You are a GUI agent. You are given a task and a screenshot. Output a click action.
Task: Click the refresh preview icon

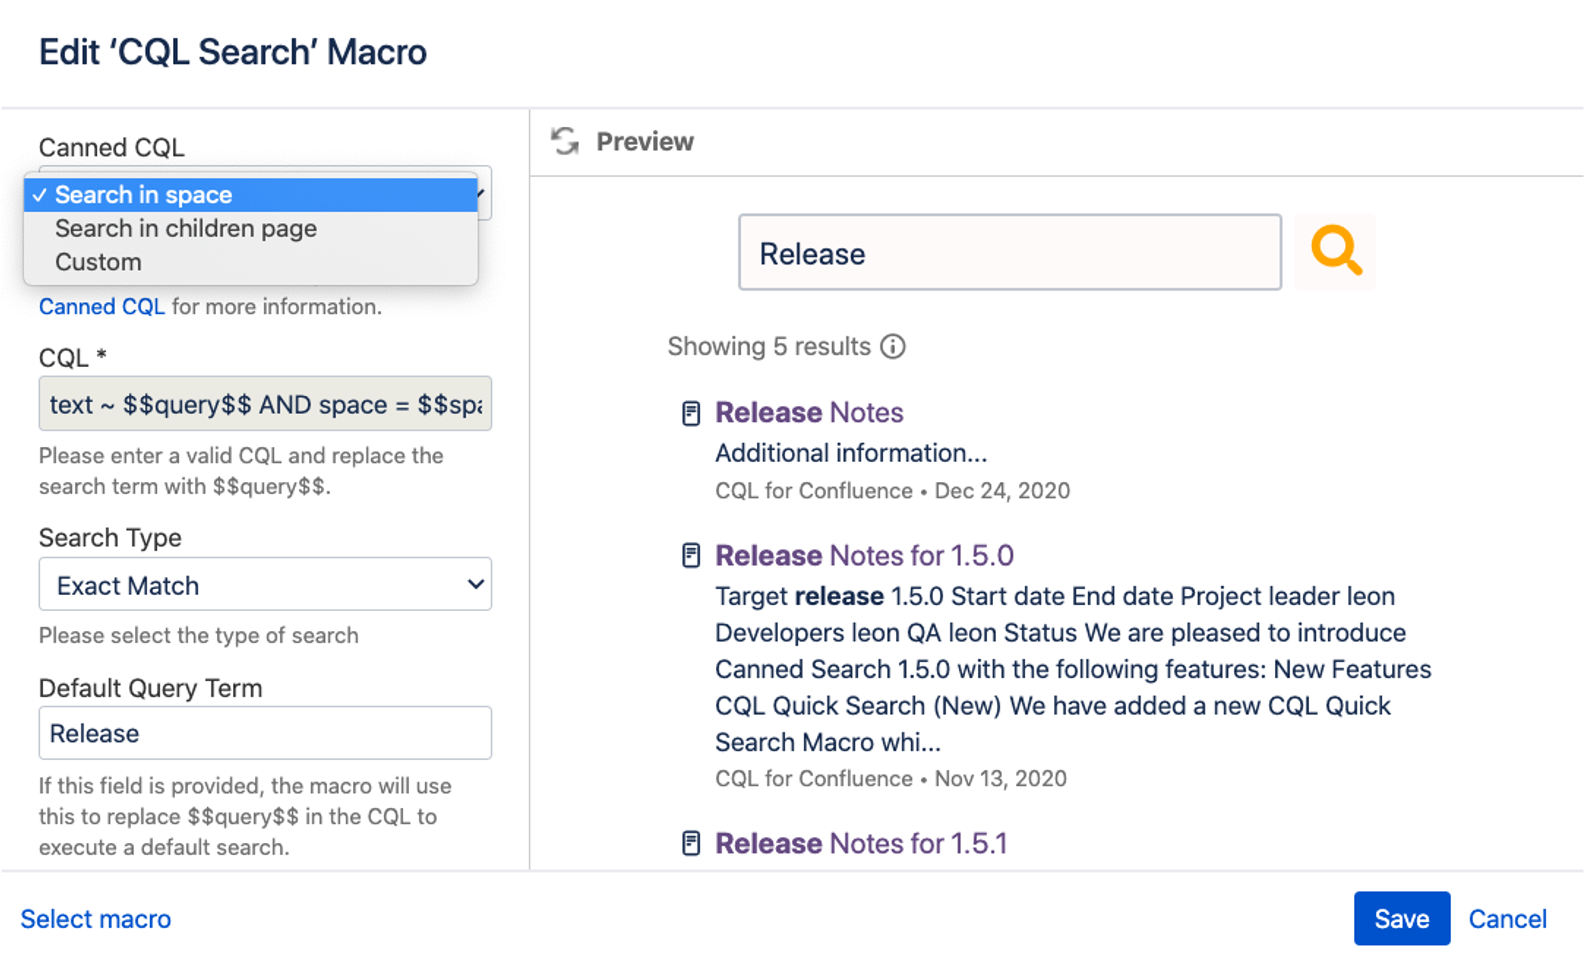coord(565,141)
